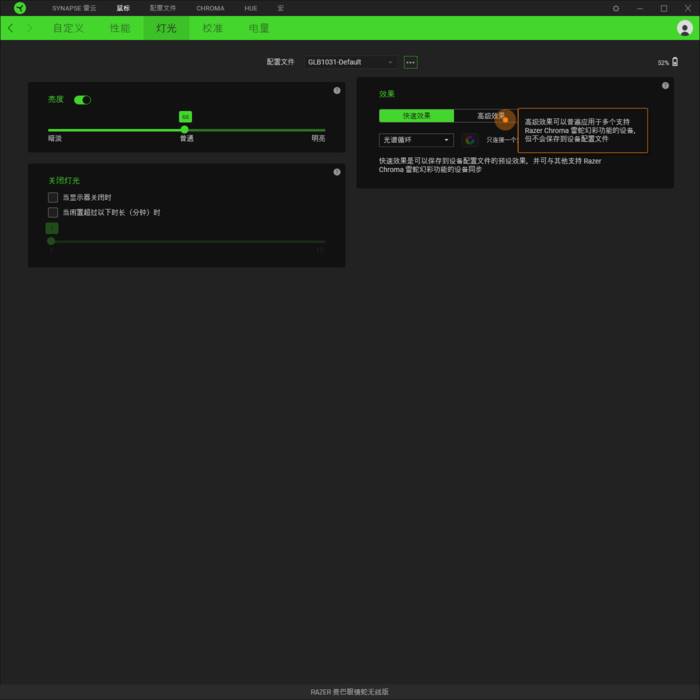Click the RAZER device name in footer

pos(350,692)
